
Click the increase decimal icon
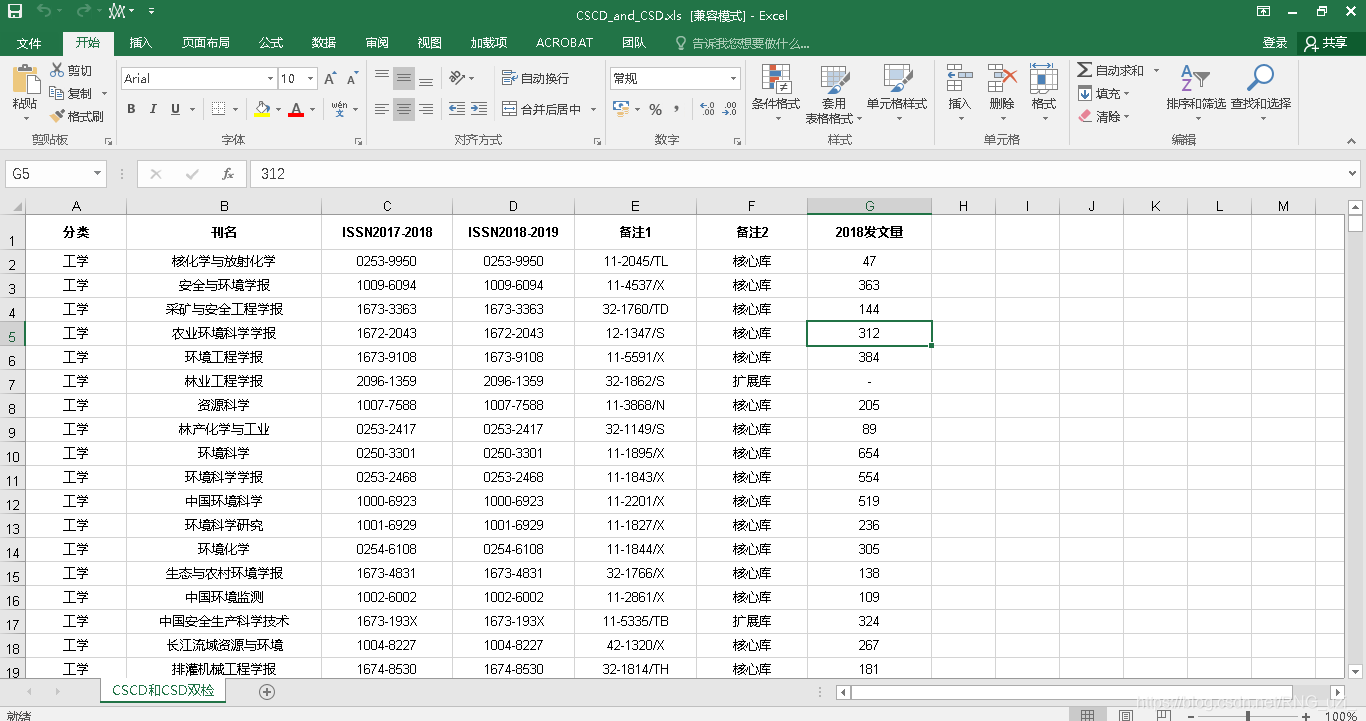point(707,109)
